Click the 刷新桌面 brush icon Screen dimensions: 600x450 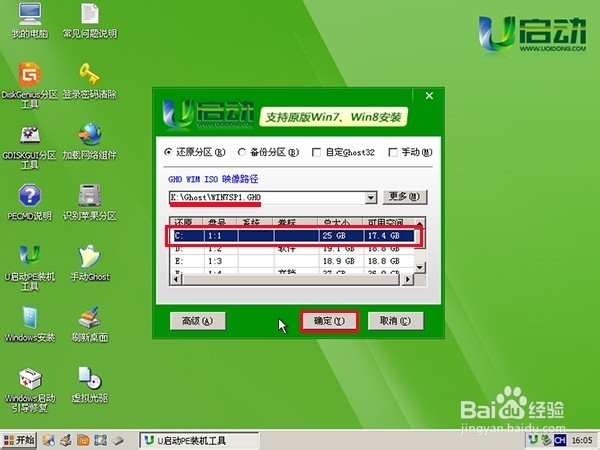tap(90, 324)
